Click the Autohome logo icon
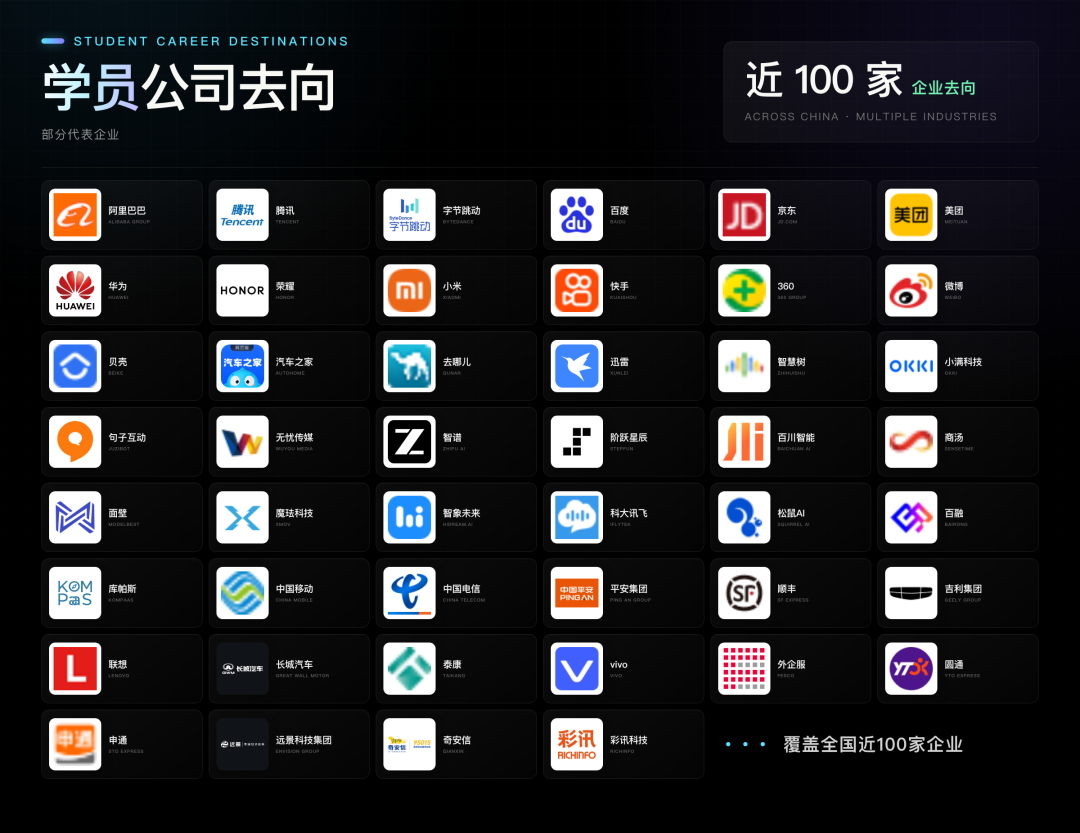 (x=242, y=366)
